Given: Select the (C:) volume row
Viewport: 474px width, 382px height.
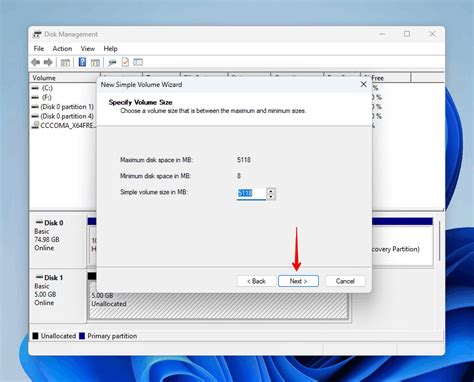Looking at the screenshot, I should point(63,88).
